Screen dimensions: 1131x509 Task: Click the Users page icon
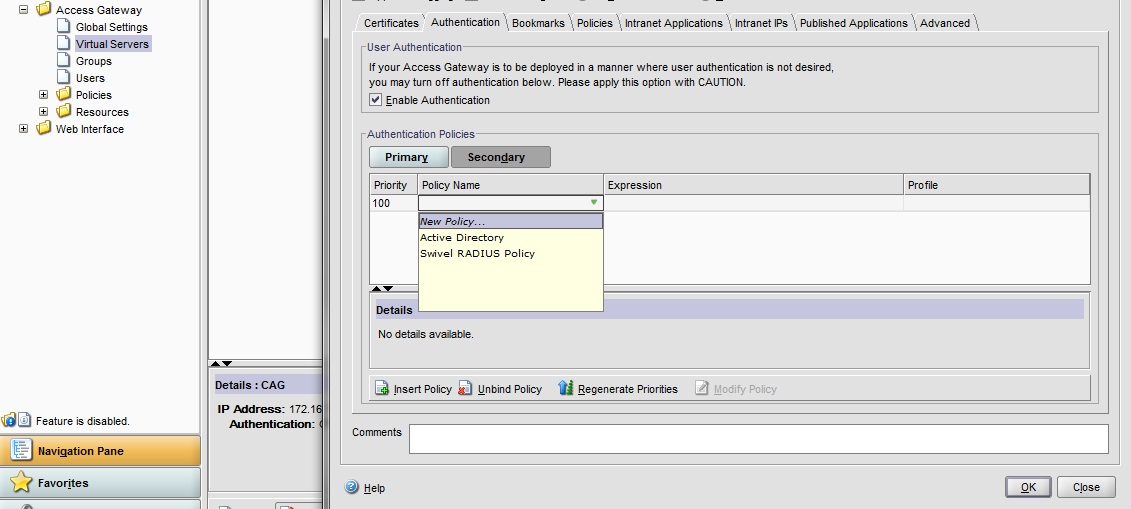63,77
